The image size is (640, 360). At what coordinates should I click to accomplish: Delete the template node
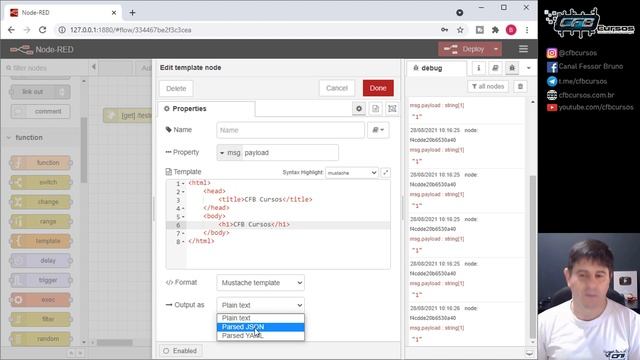pos(176,89)
